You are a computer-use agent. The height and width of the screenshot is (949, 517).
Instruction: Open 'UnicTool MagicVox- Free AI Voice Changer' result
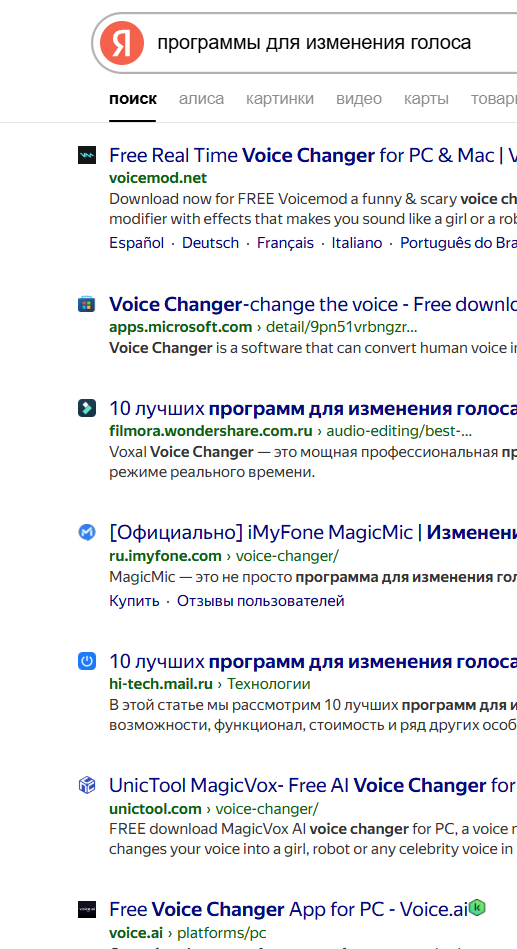312,786
